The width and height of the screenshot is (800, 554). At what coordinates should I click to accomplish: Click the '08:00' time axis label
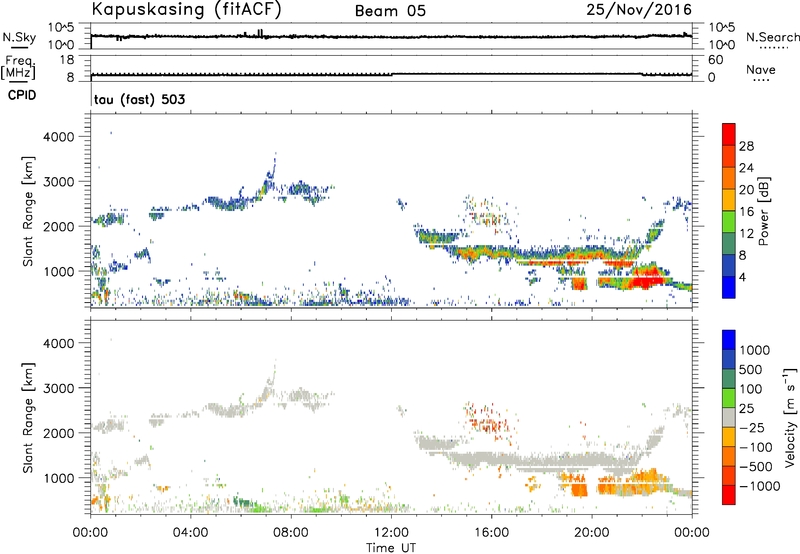291,533
